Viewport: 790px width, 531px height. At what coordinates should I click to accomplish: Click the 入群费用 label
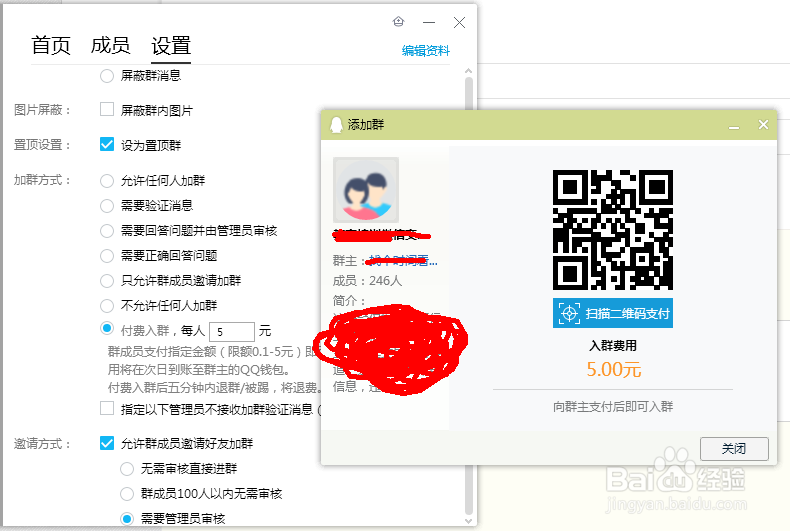[613, 346]
